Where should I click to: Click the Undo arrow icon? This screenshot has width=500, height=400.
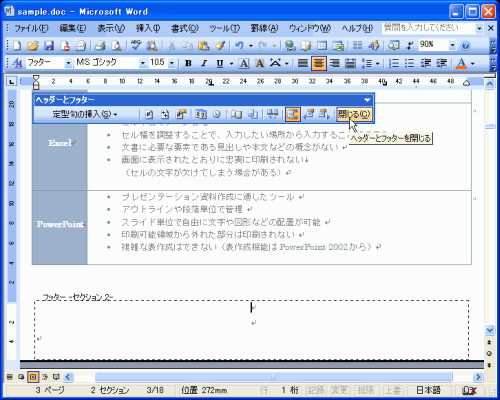pos(239,45)
